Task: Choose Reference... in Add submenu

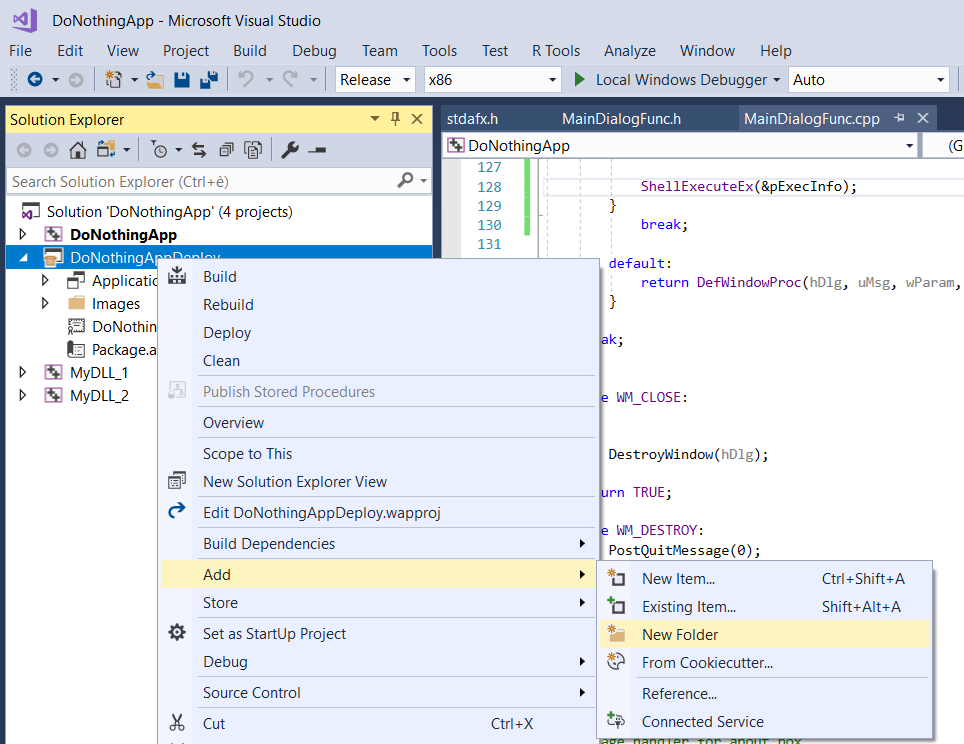Action: pos(765,694)
